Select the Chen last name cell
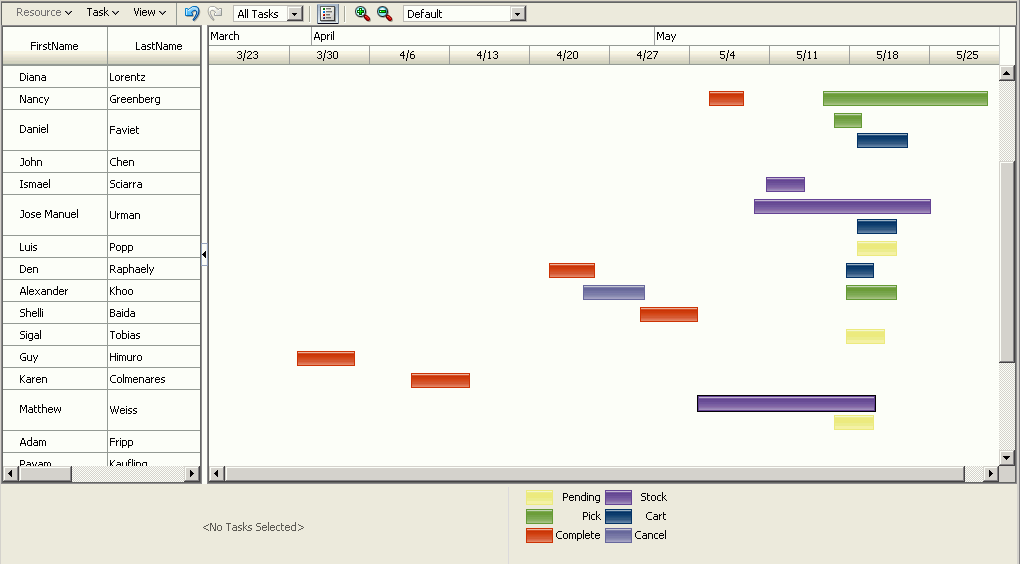Image resolution: width=1020 pixels, height=564 pixels. coord(154,162)
